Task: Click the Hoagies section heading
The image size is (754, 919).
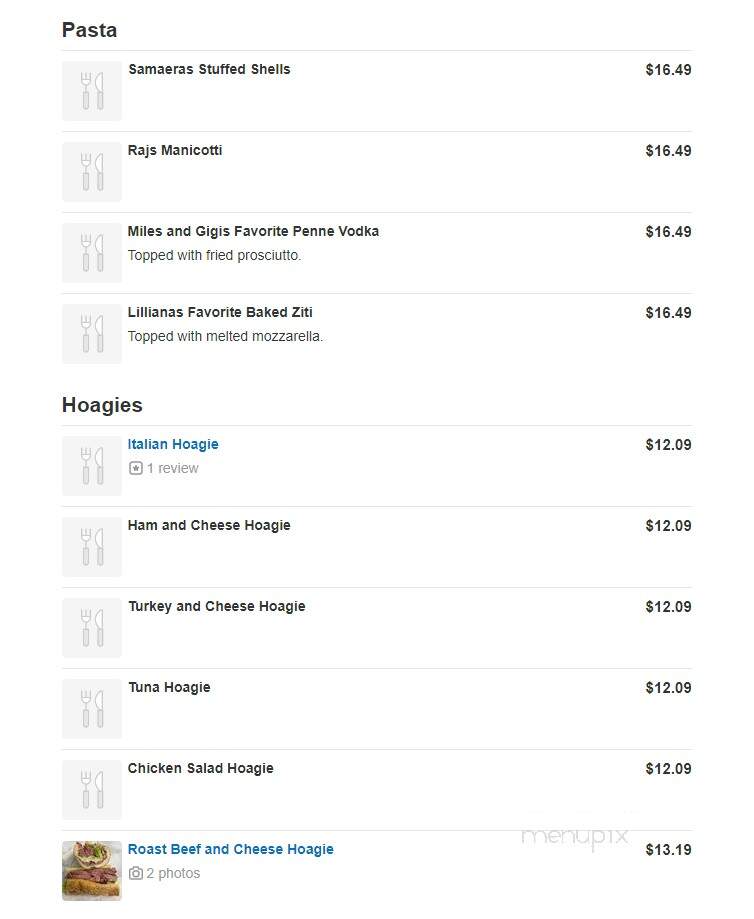Action: point(102,405)
